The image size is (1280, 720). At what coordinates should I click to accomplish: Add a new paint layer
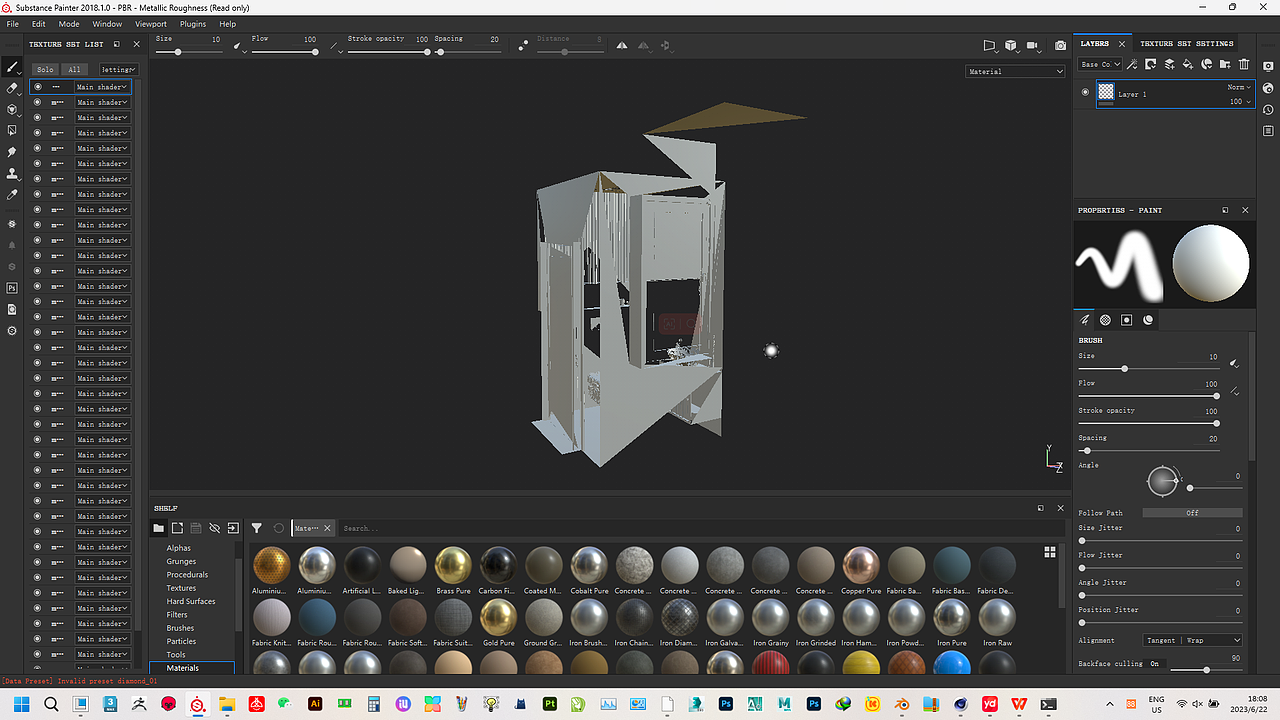point(1169,64)
